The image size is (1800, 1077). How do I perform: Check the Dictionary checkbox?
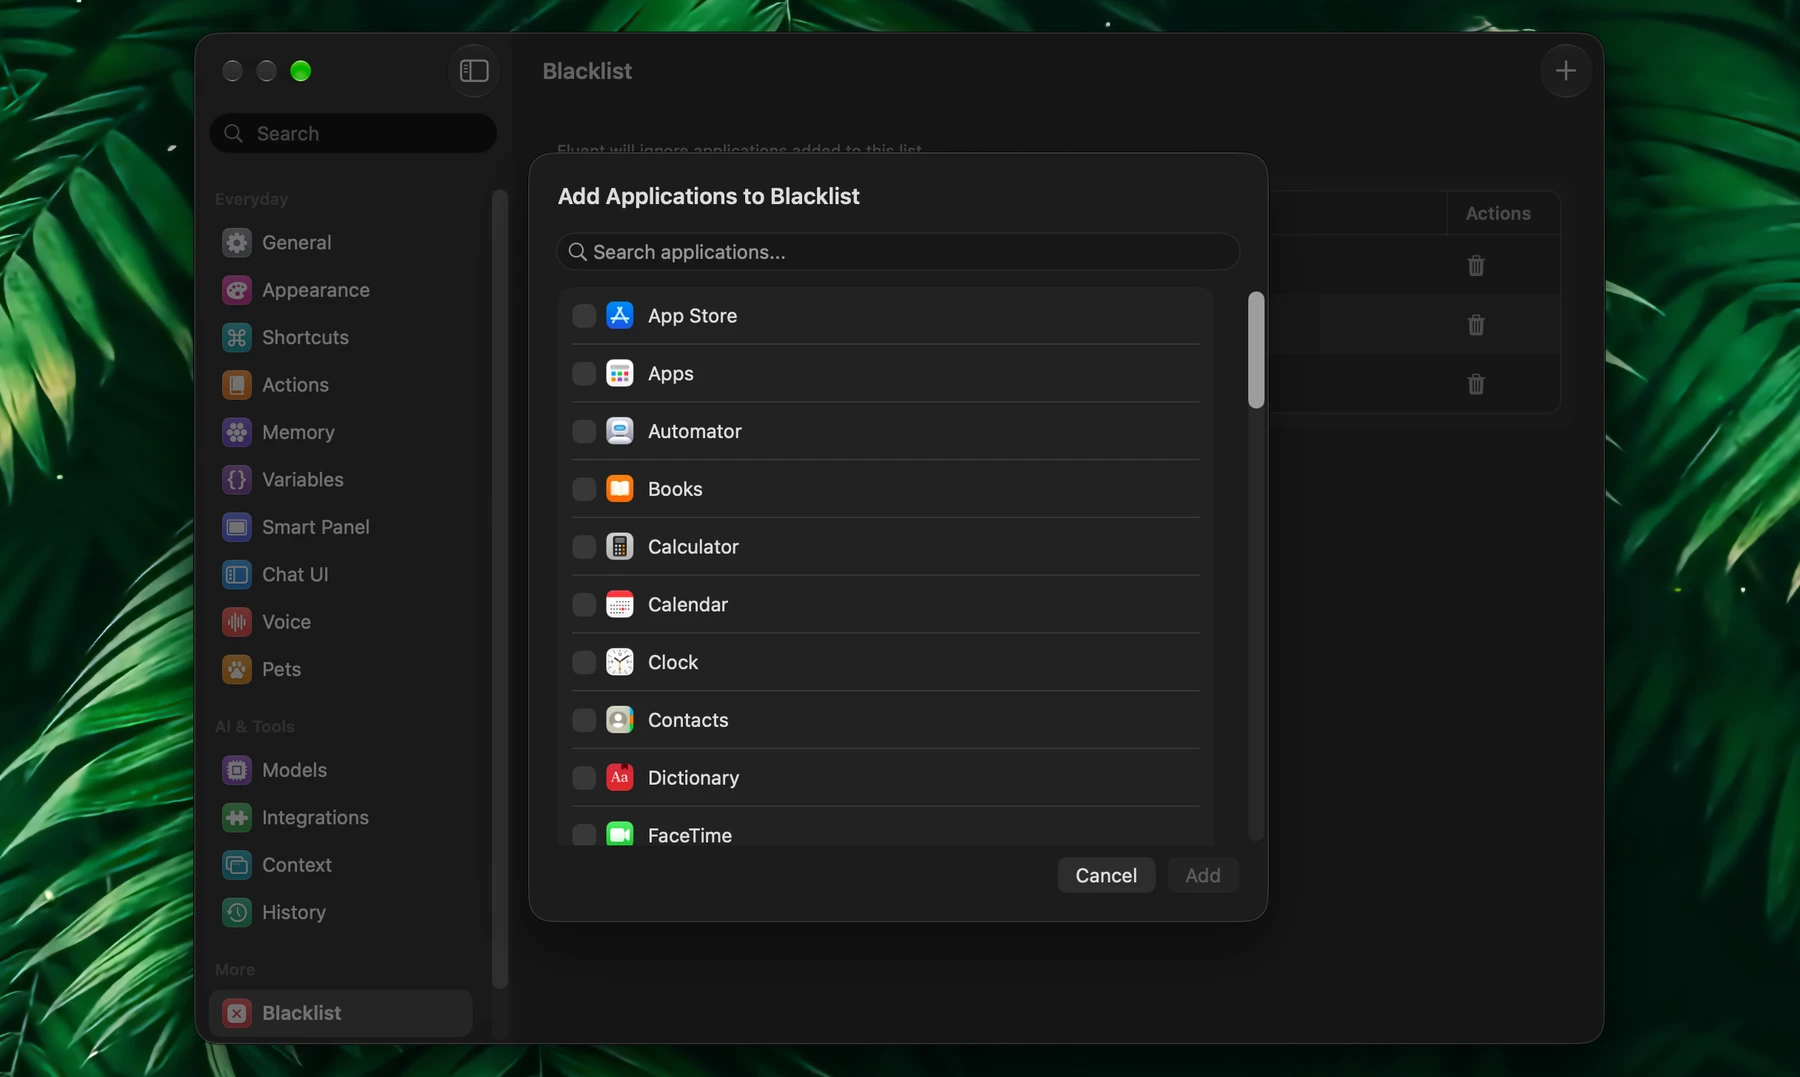point(584,778)
